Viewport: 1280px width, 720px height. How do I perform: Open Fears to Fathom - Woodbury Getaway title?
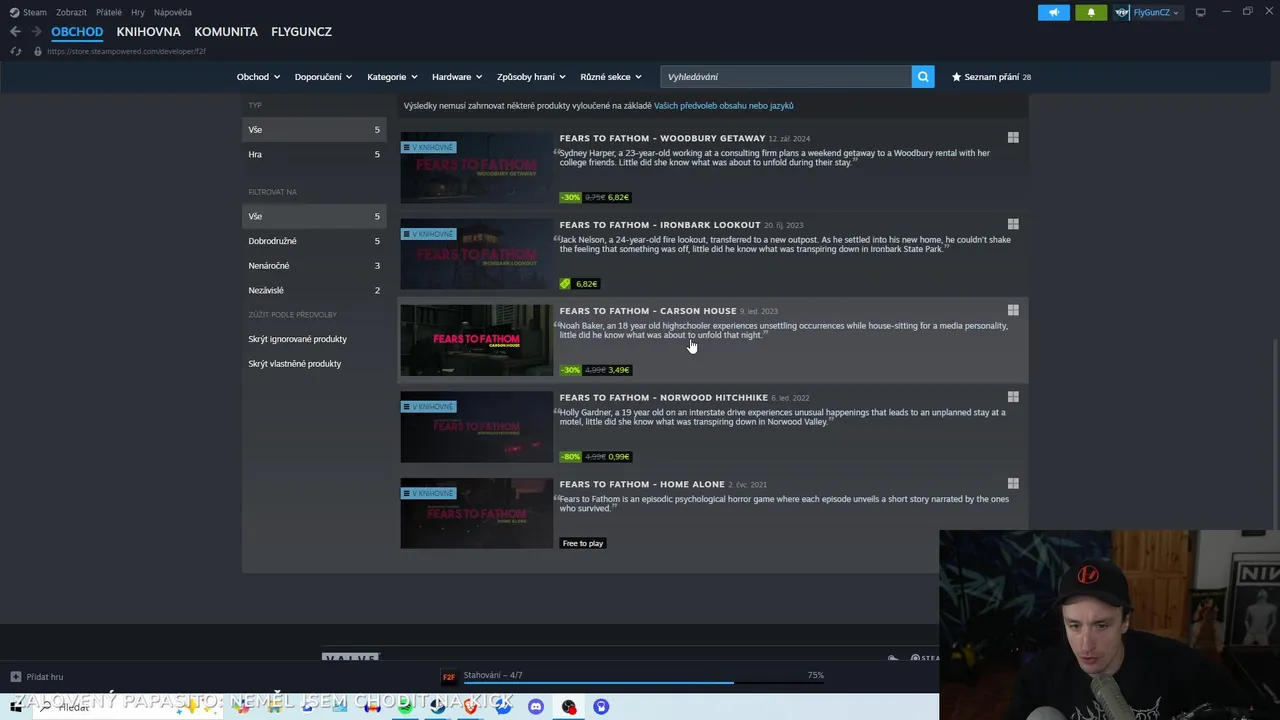coord(662,138)
